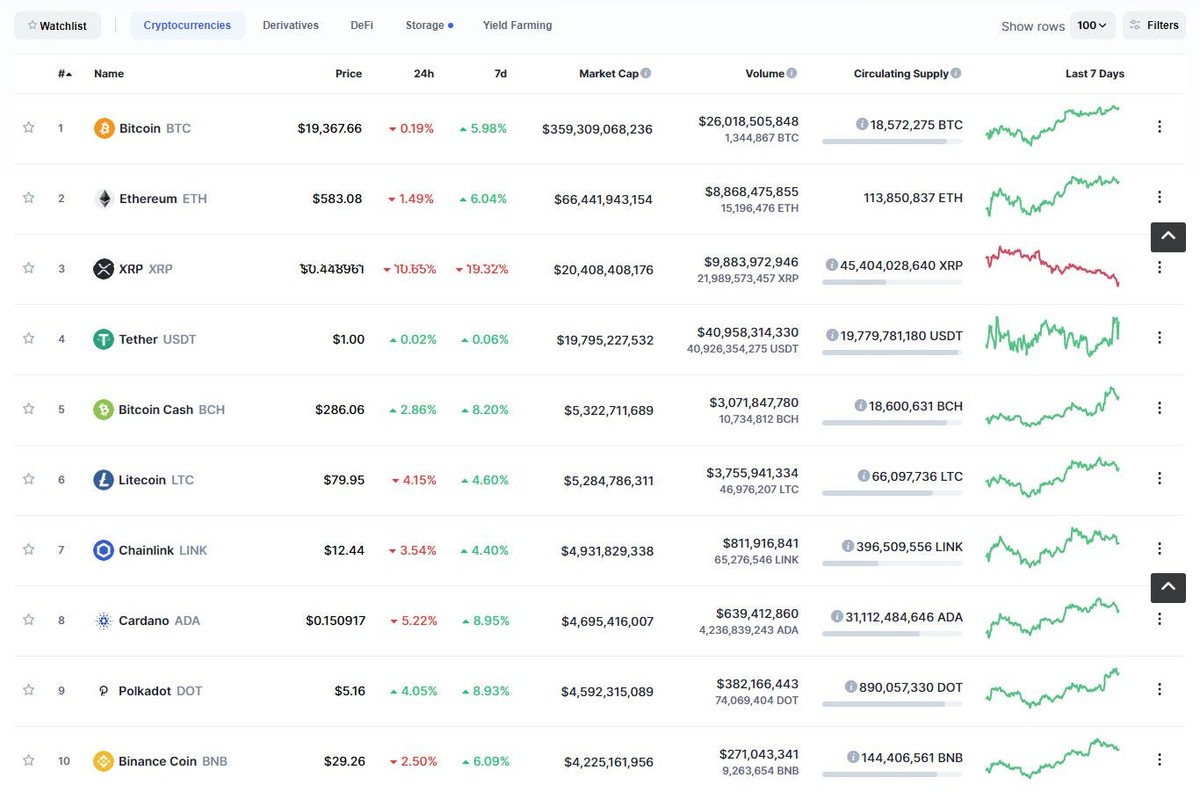Click the Market Cap info icon

[x=646, y=72]
